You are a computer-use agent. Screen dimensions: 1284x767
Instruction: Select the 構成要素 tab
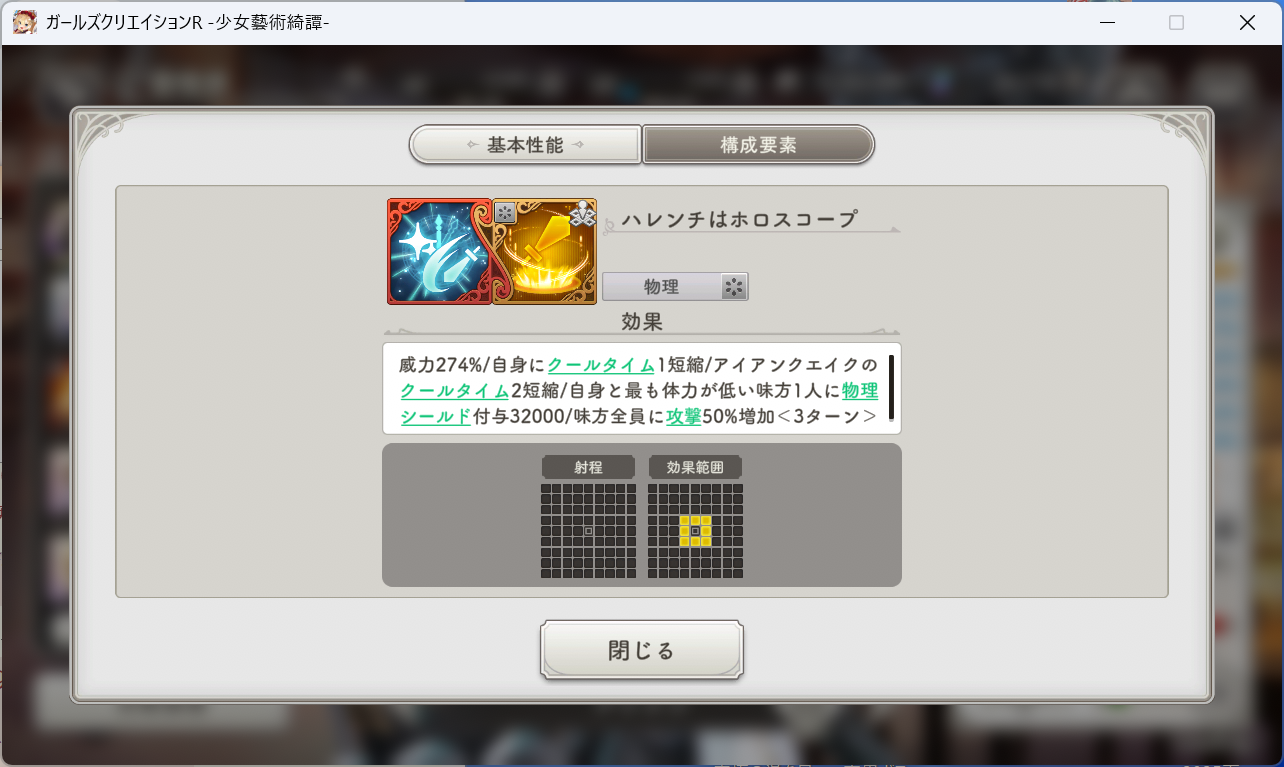tap(759, 145)
